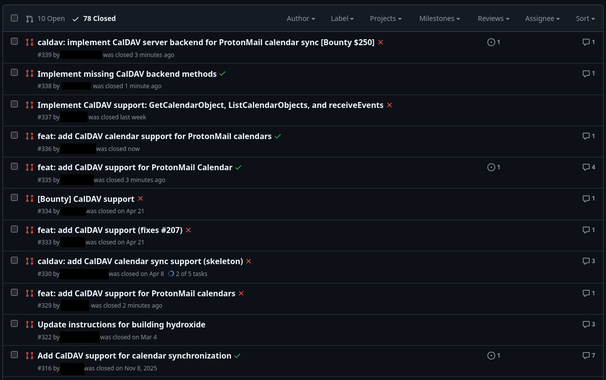
Task: Open comments icon on PR #336
Action: pyautogui.click(x=589, y=136)
